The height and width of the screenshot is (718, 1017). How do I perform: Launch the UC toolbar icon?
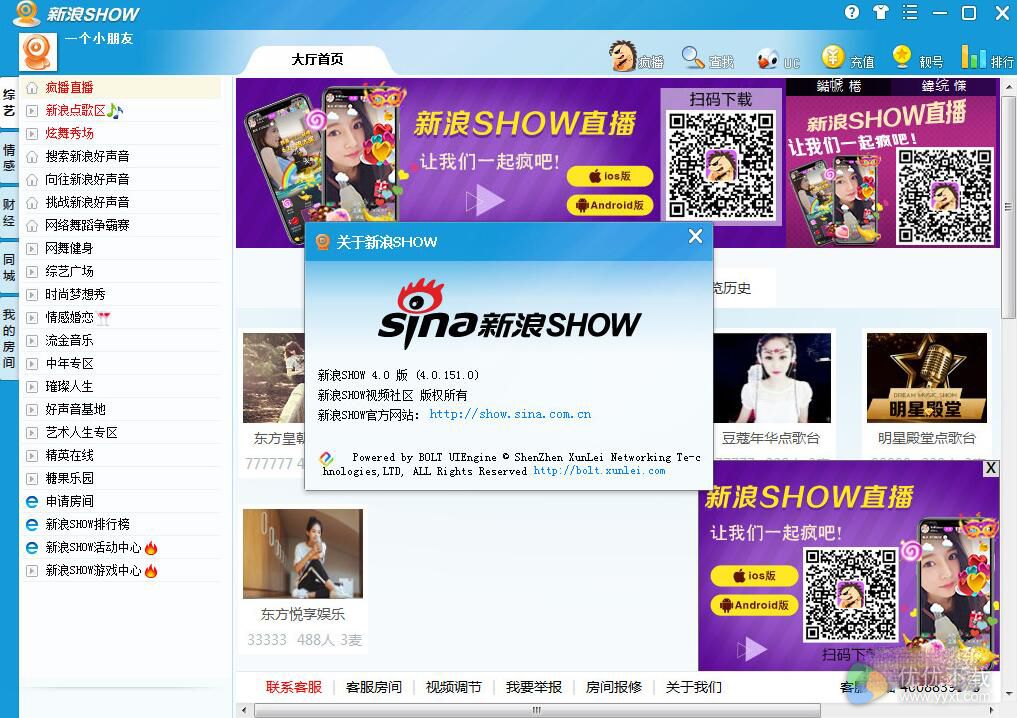[x=778, y=60]
